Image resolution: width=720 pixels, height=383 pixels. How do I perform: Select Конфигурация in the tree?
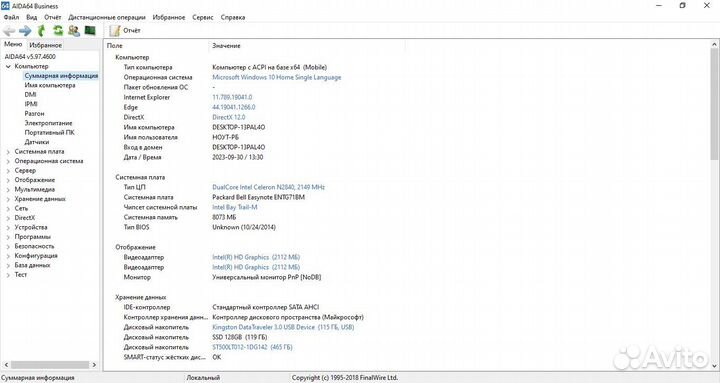(36, 256)
